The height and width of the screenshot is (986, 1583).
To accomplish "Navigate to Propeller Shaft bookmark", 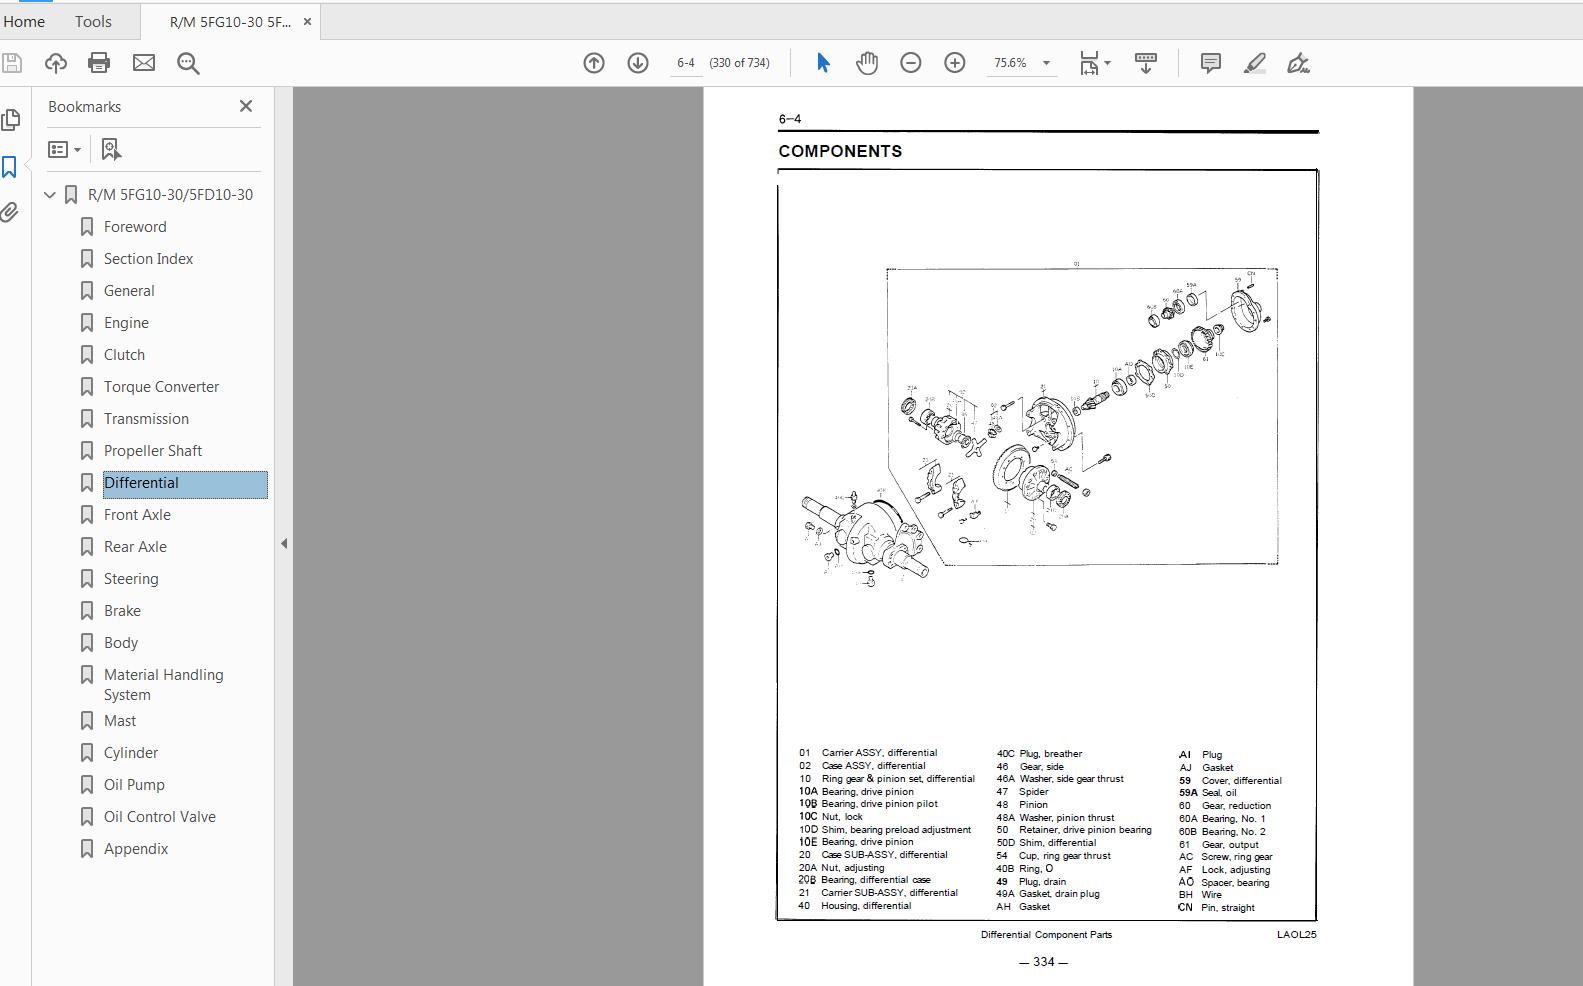I will tap(153, 451).
